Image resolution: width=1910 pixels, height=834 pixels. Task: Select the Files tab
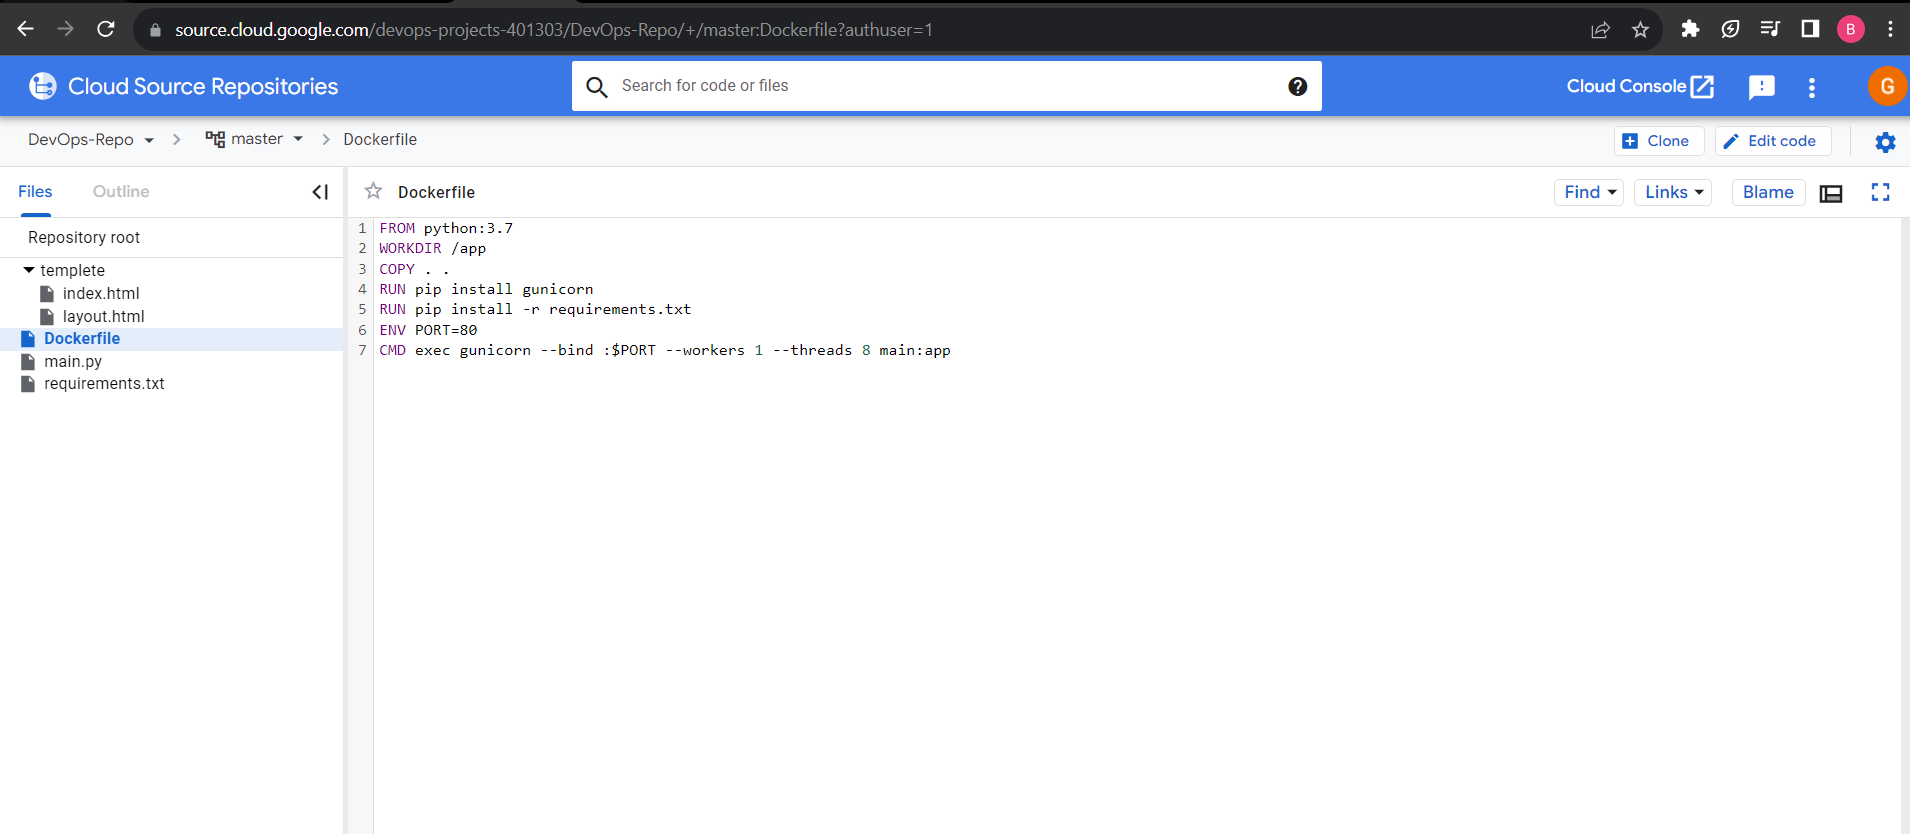(x=35, y=192)
